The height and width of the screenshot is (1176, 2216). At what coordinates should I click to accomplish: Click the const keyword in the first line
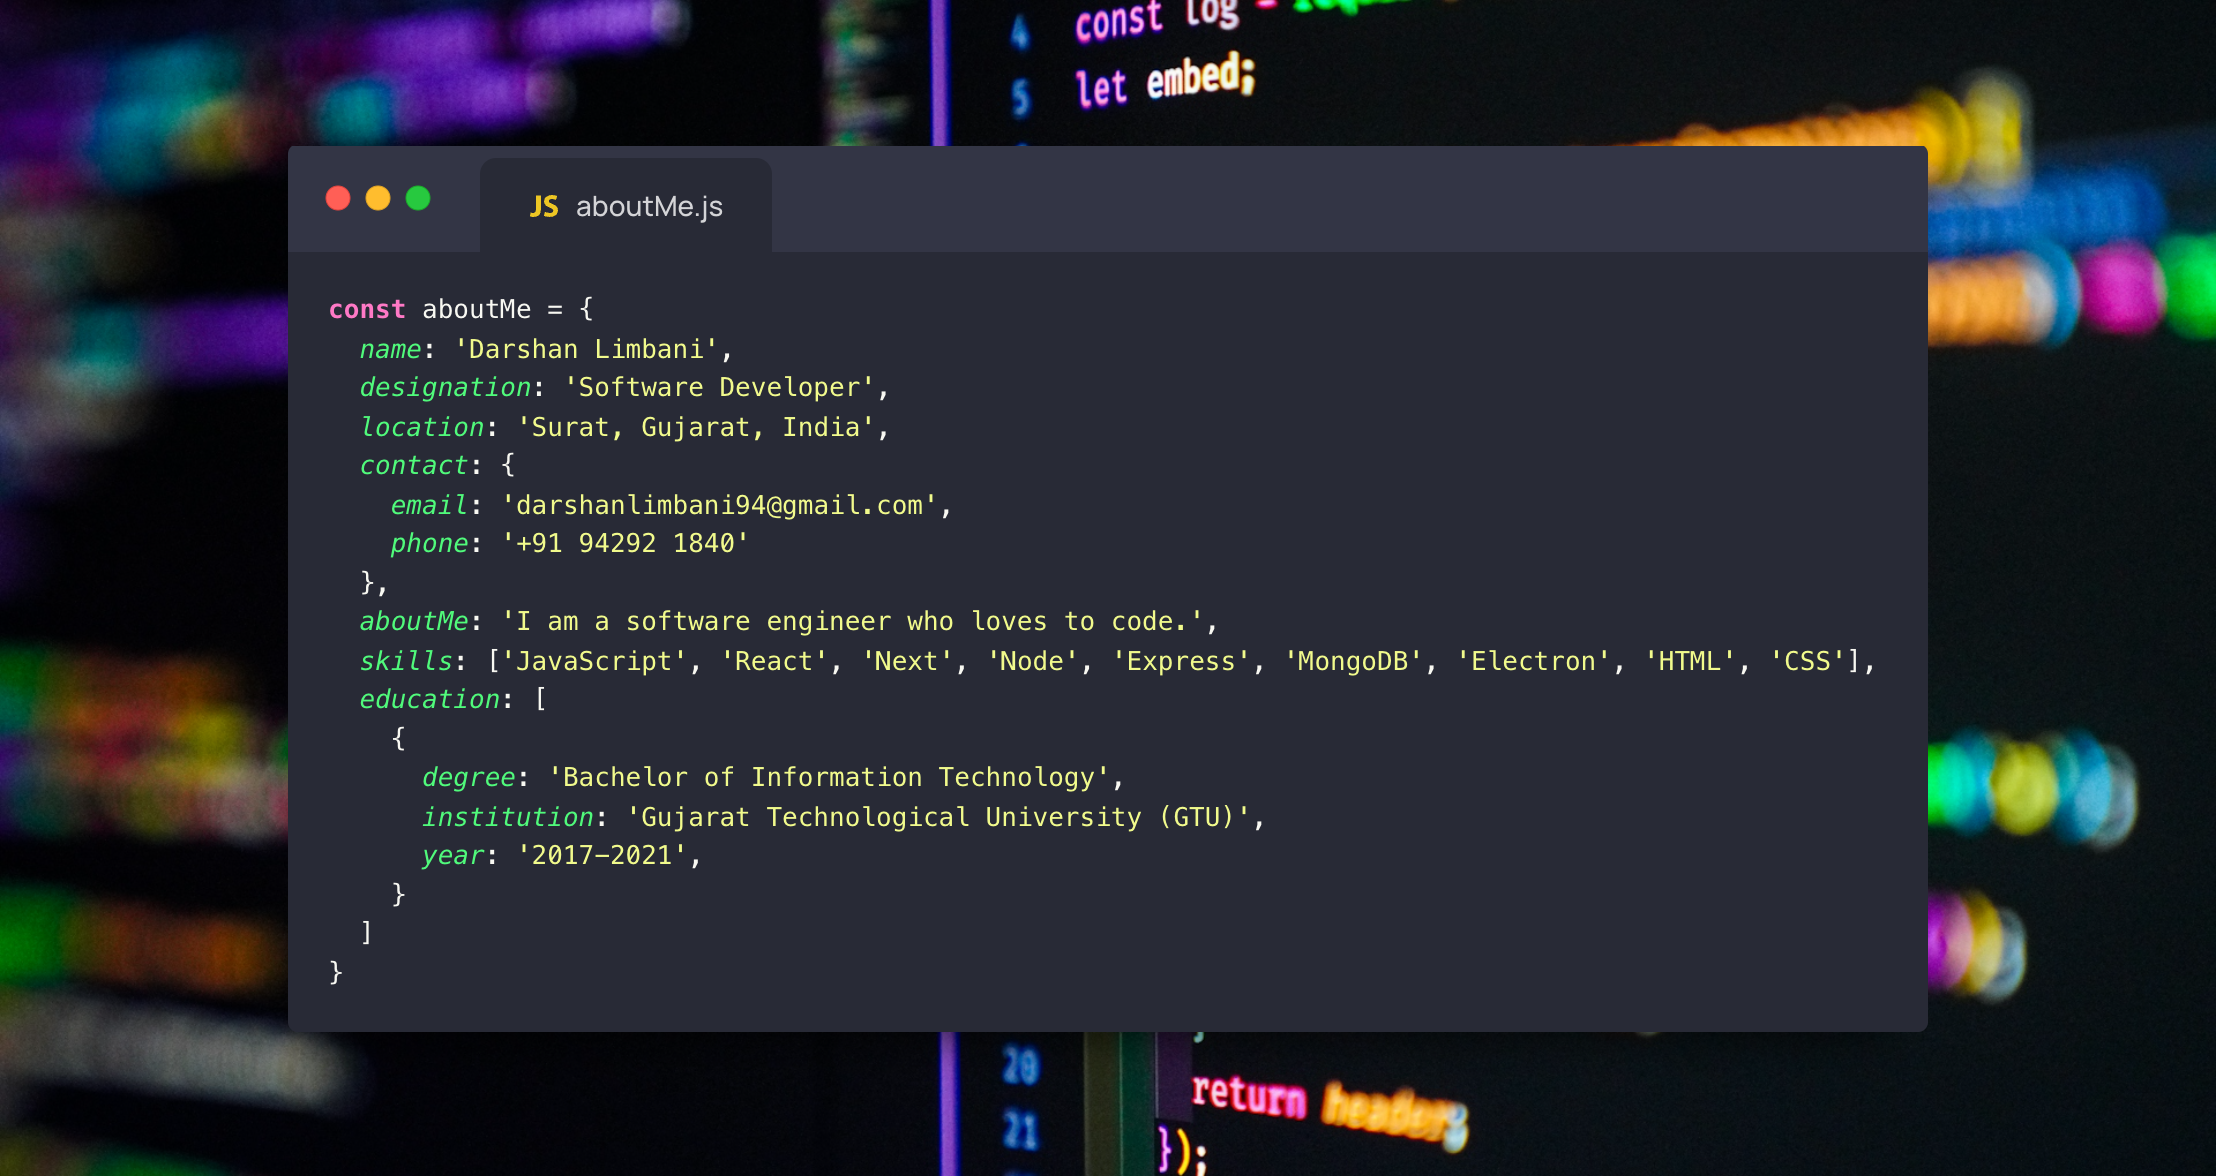tap(367, 310)
